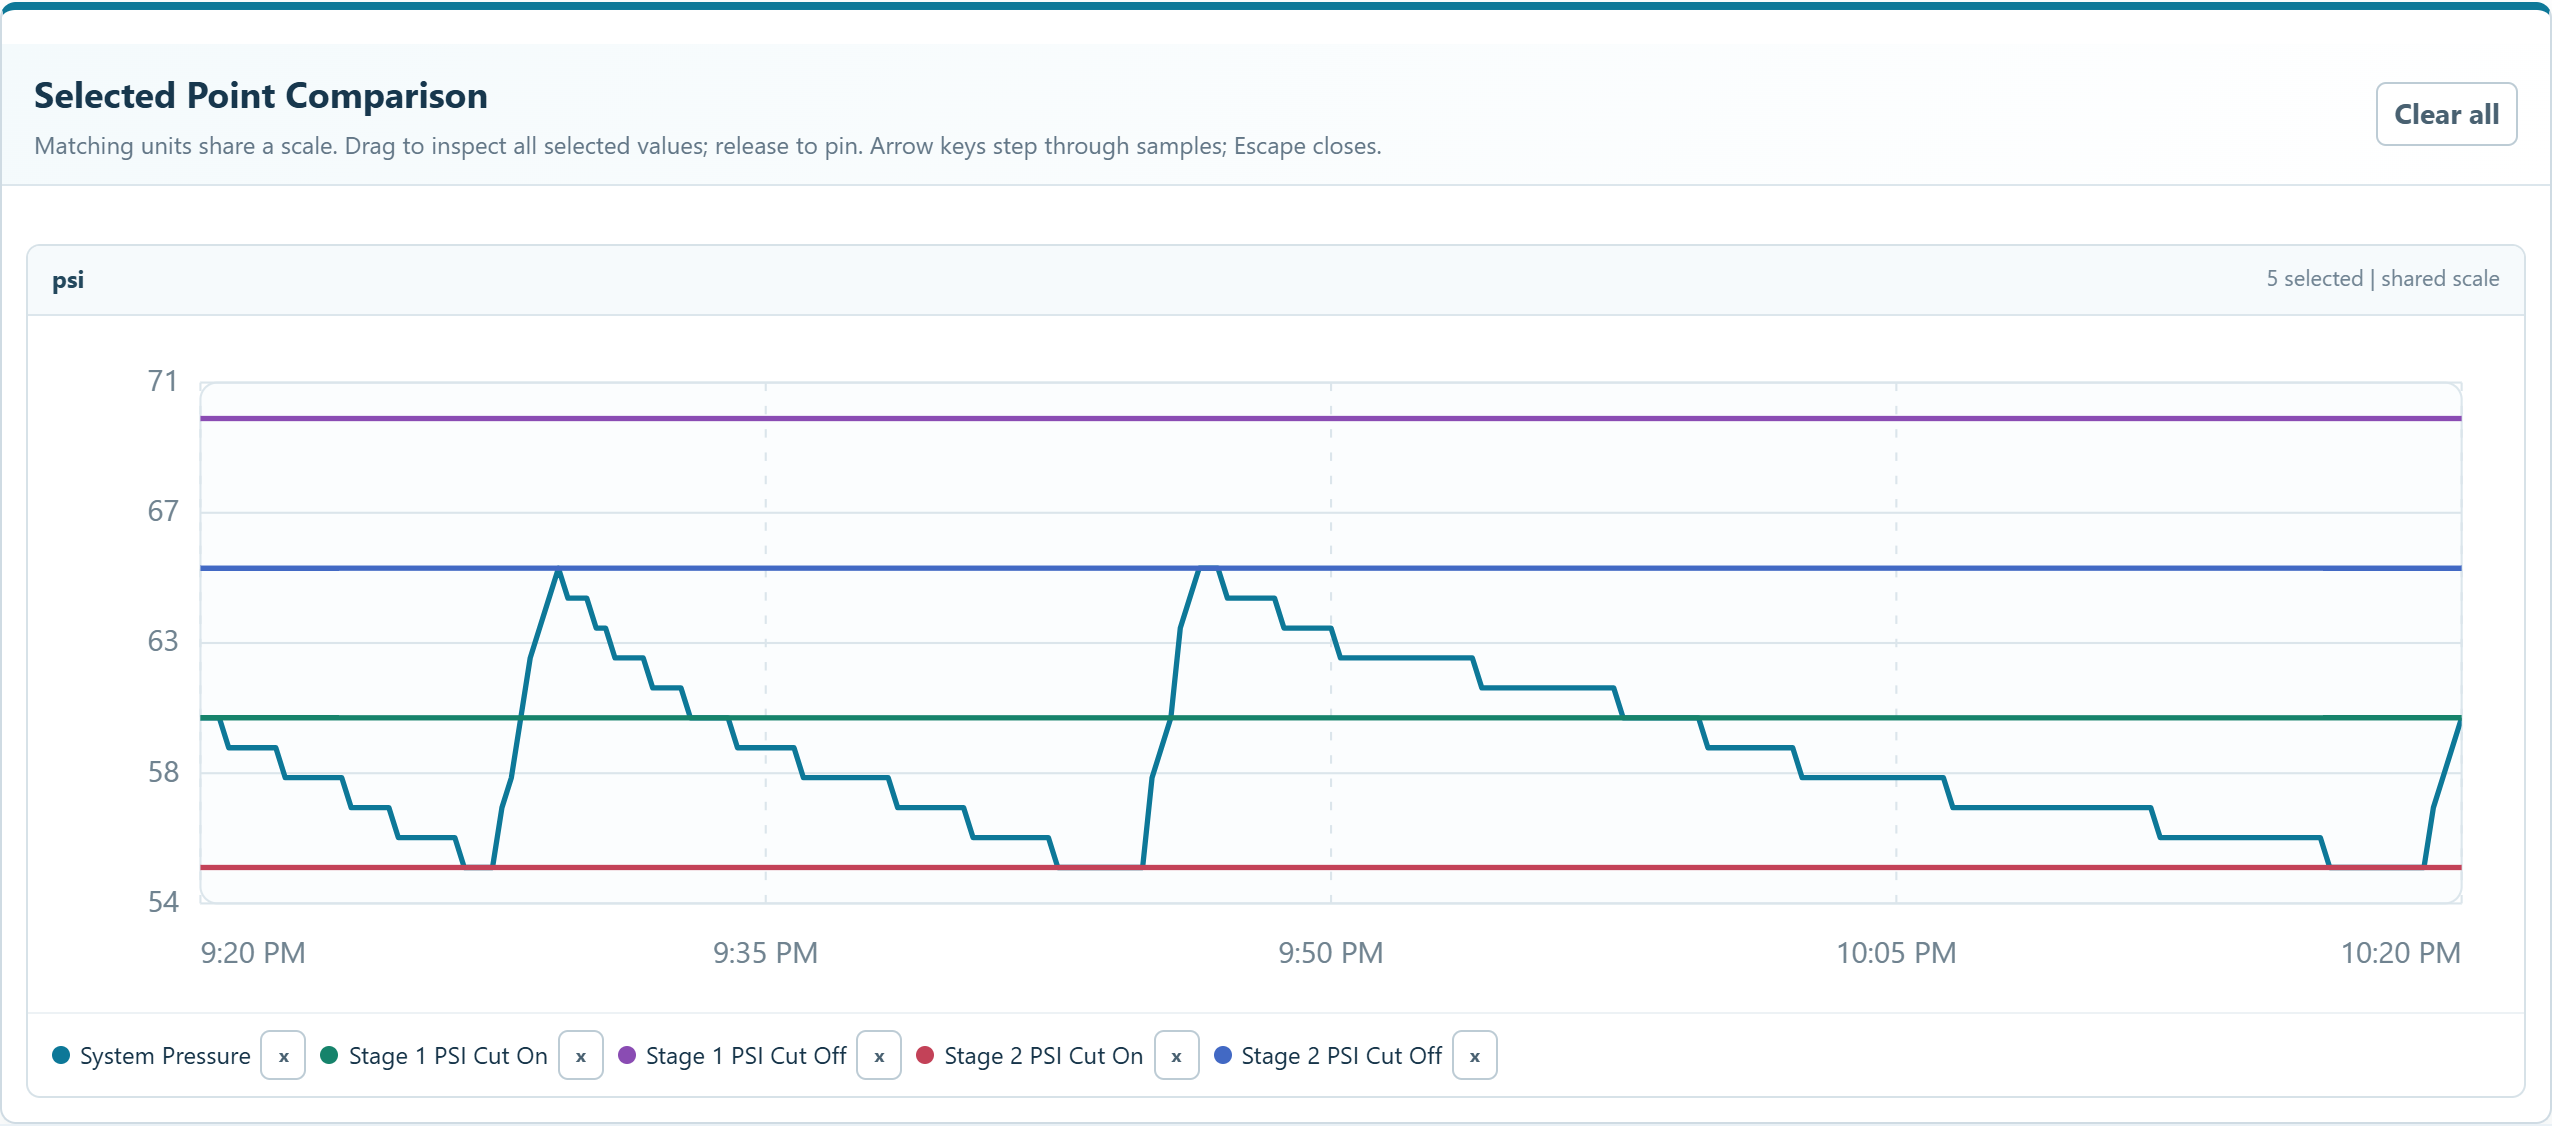The height and width of the screenshot is (1126, 2552).
Task: Remove Stage 1 PSI Cut On series
Action: (580, 1056)
